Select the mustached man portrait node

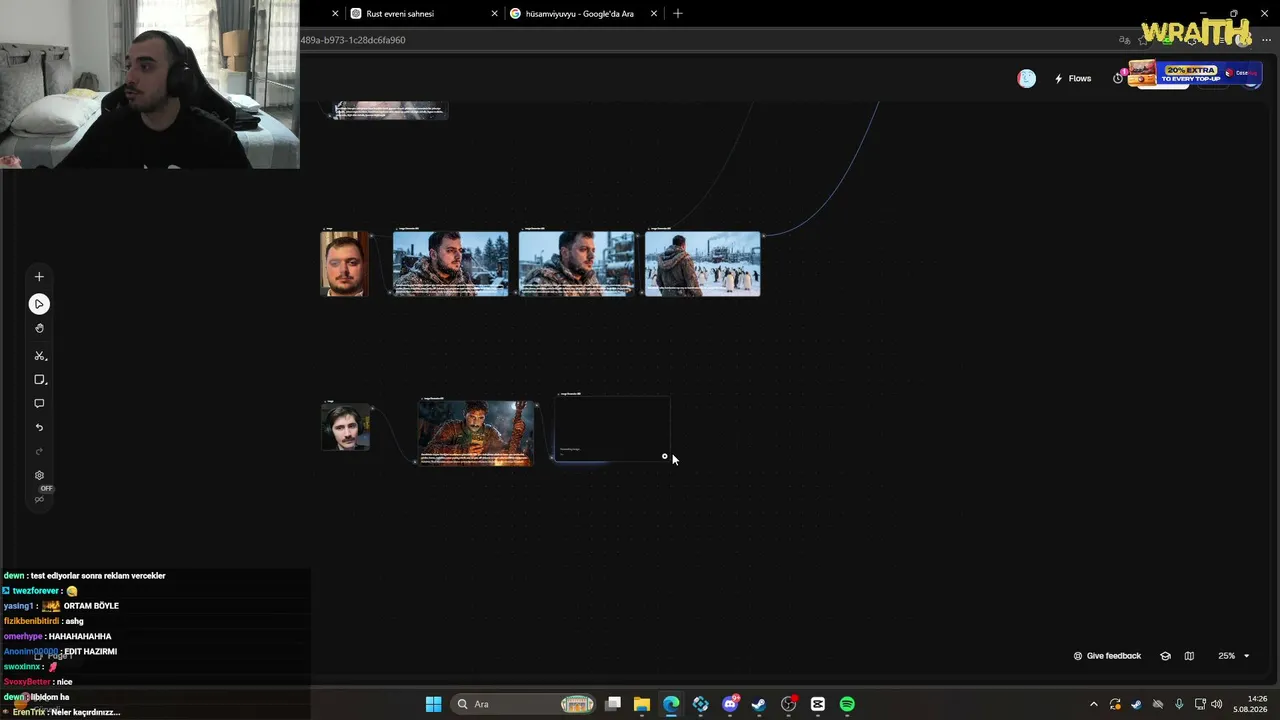(x=345, y=426)
